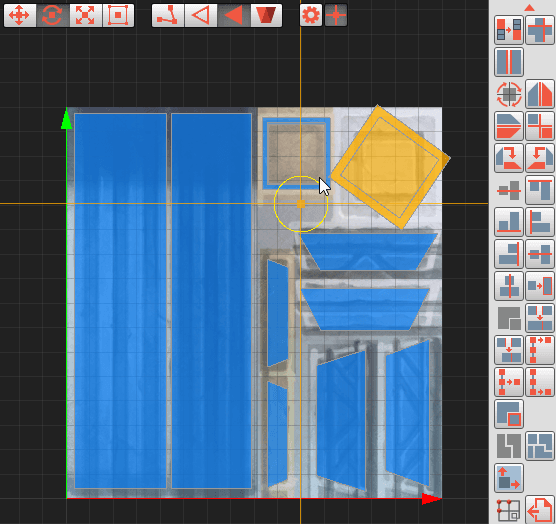The image size is (556, 524).
Task: Select the orange rotated diamond island
Action: 390,167
